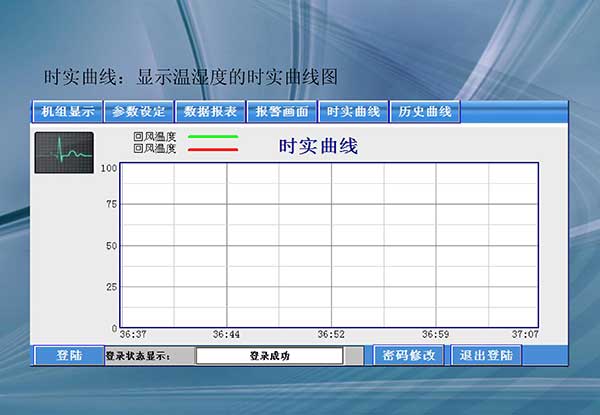The width and height of the screenshot is (600, 415).
Task: Click the 回风温度 label beside green line
Action: (155, 136)
